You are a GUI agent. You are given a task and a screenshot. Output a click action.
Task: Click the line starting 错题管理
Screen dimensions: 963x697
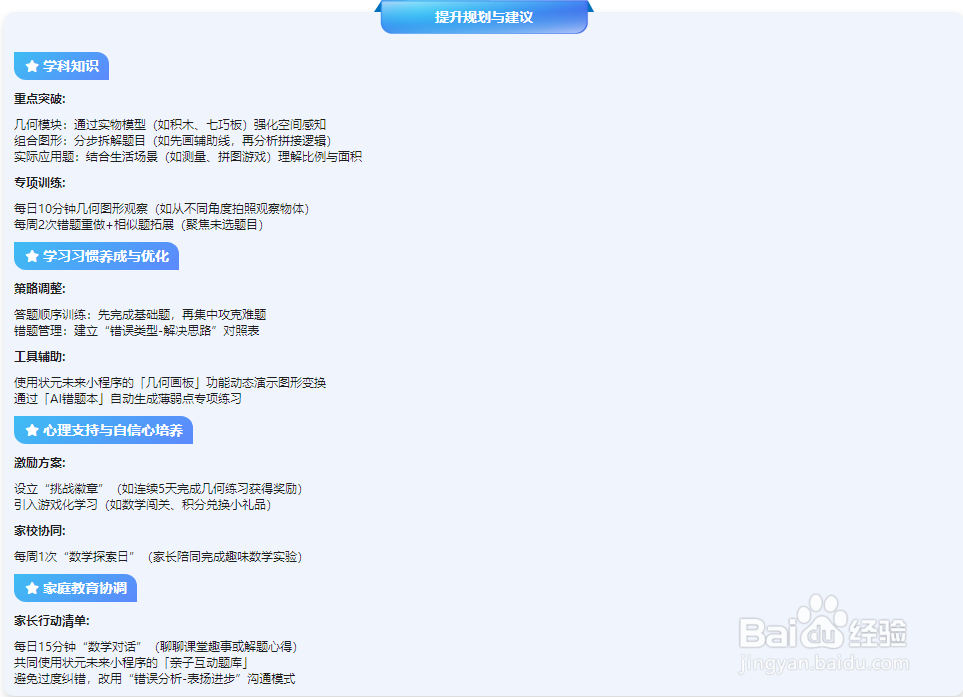point(137,330)
